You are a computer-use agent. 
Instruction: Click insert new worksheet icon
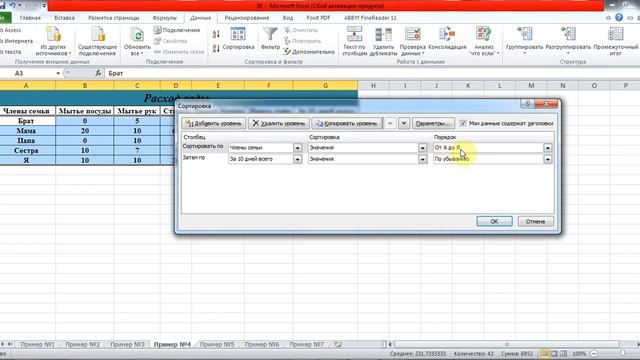[338, 344]
